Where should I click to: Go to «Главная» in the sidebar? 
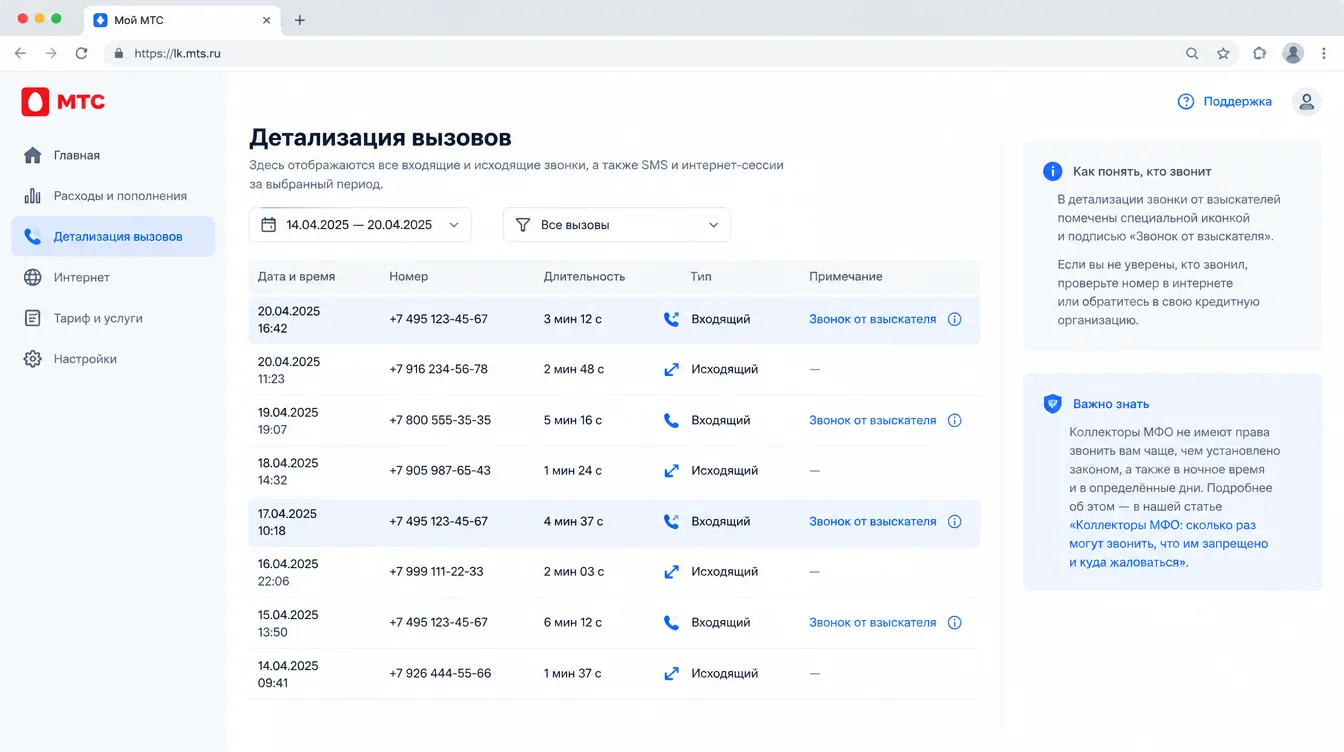pos(113,155)
